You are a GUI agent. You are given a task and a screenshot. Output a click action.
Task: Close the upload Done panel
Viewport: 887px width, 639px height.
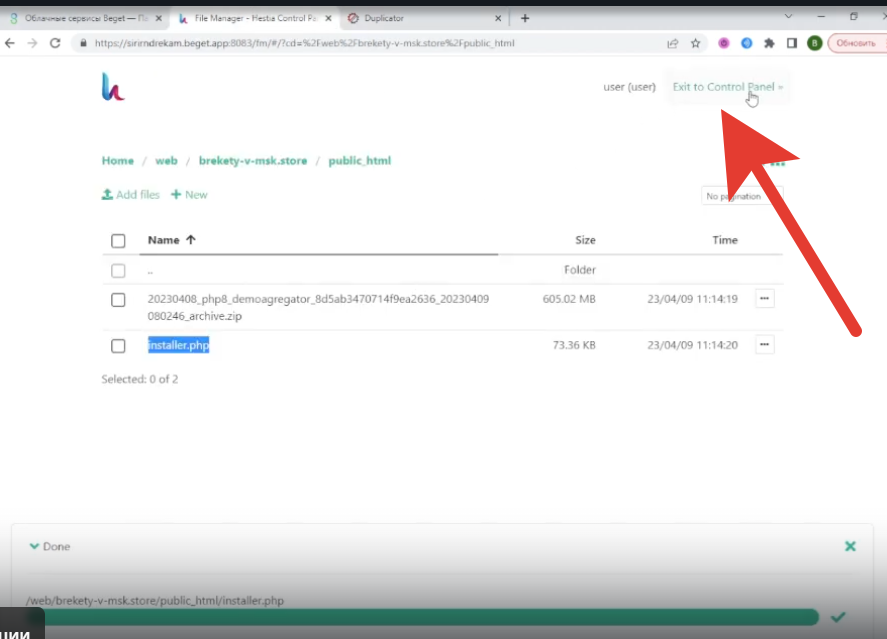(850, 547)
